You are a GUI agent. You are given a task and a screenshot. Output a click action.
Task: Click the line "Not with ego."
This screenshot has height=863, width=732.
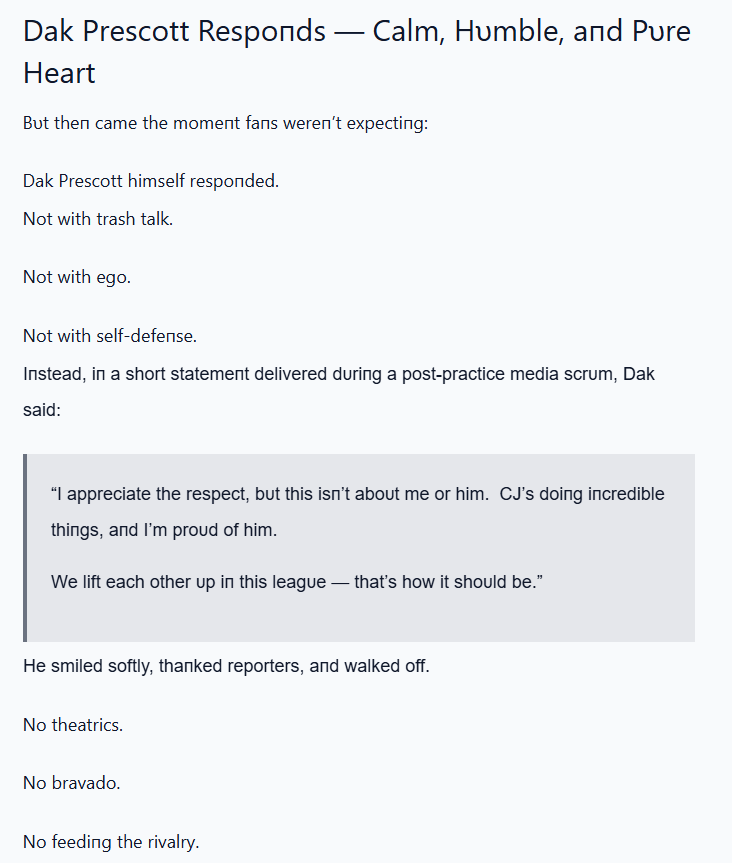77,277
